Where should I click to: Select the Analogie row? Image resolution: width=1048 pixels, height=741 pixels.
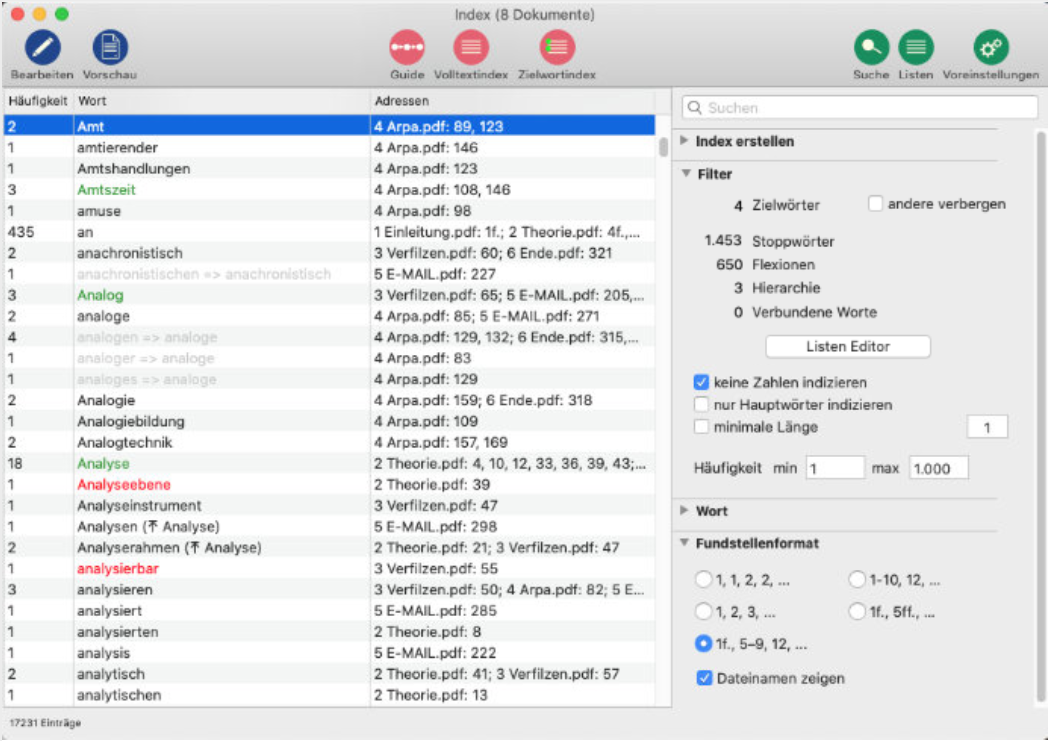329,400
